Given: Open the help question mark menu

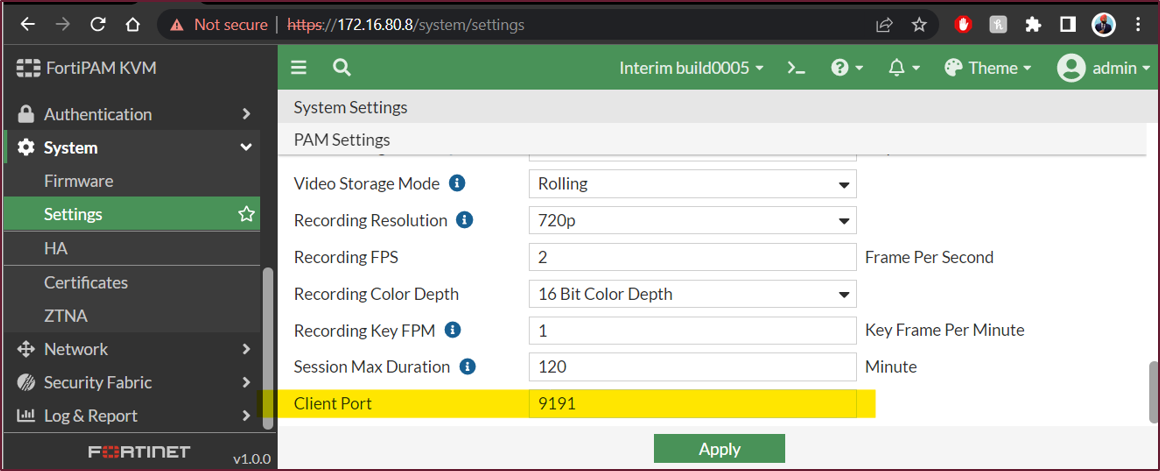Looking at the screenshot, I should point(845,68).
